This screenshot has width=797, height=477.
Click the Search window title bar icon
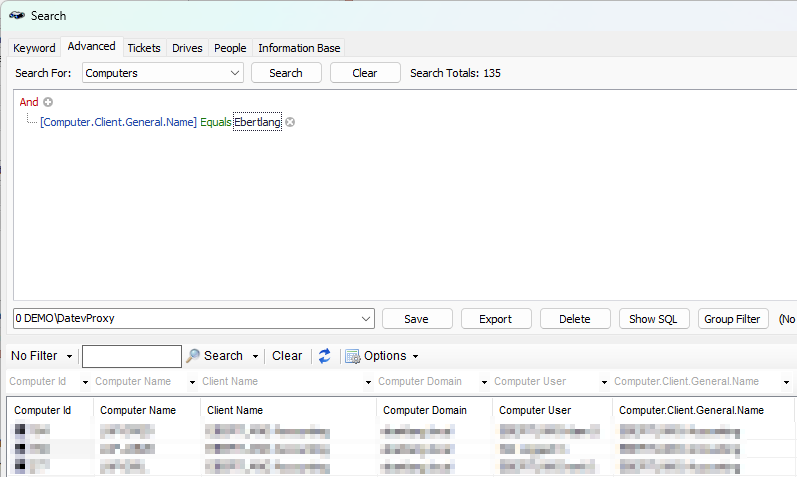17,15
